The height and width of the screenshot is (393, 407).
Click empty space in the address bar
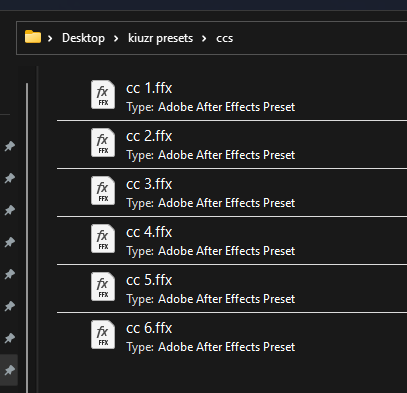click(x=320, y=38)
